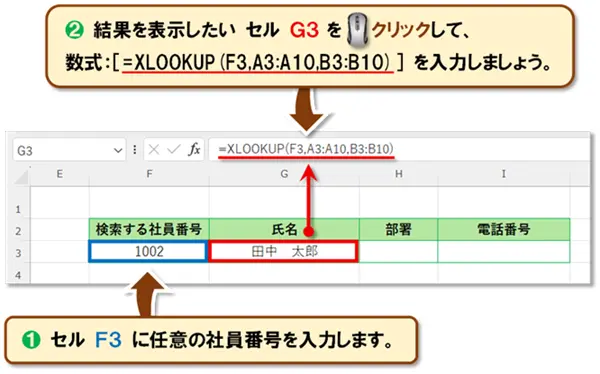Select row 4 header

click(18, 274)
